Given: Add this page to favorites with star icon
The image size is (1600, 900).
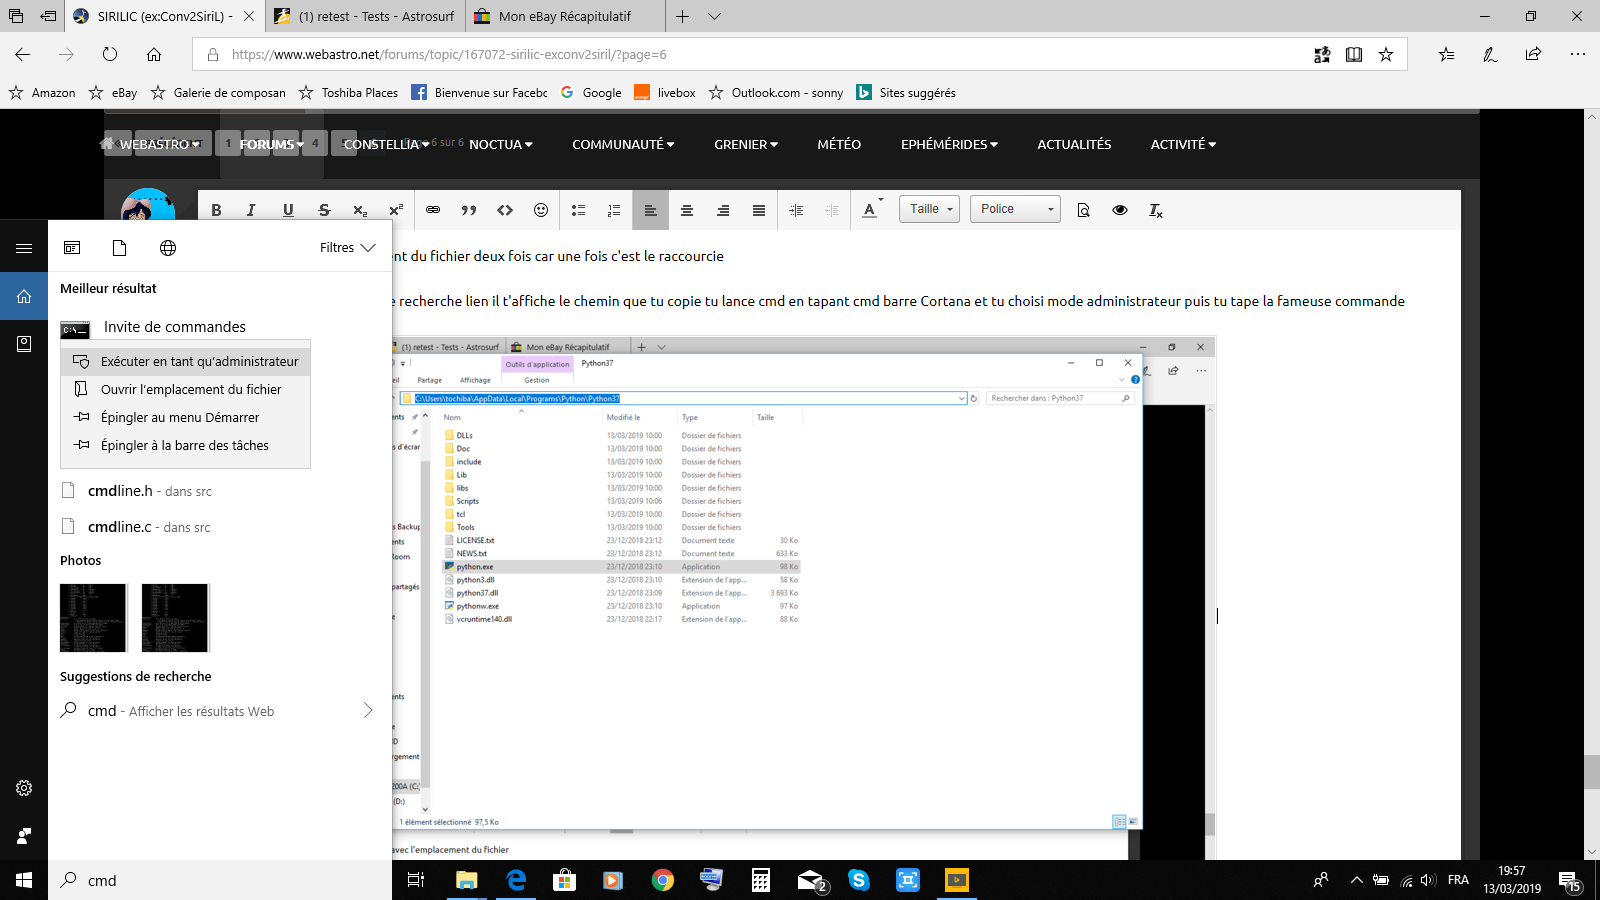Looking at the screenshot, I should [x=1386, y=54].
